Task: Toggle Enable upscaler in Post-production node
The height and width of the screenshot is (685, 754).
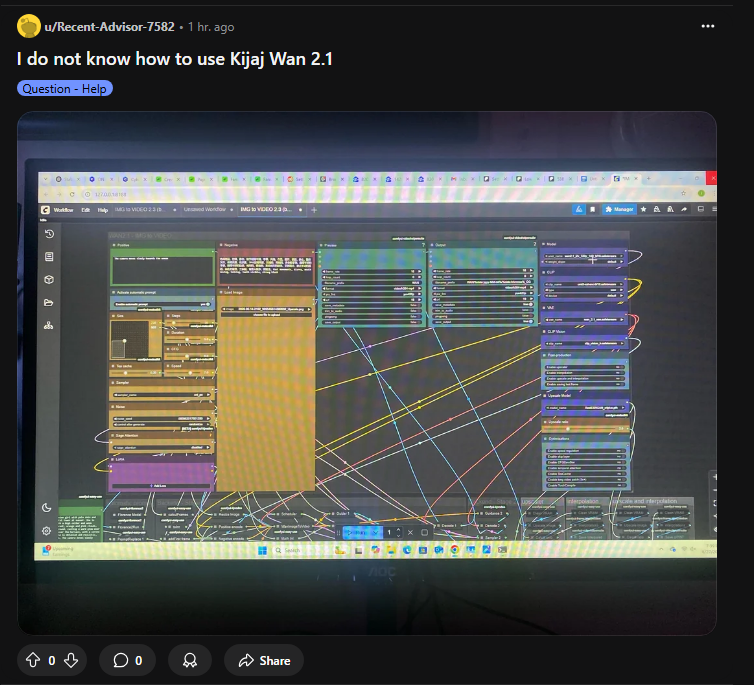Action: [x=585, y=367]
